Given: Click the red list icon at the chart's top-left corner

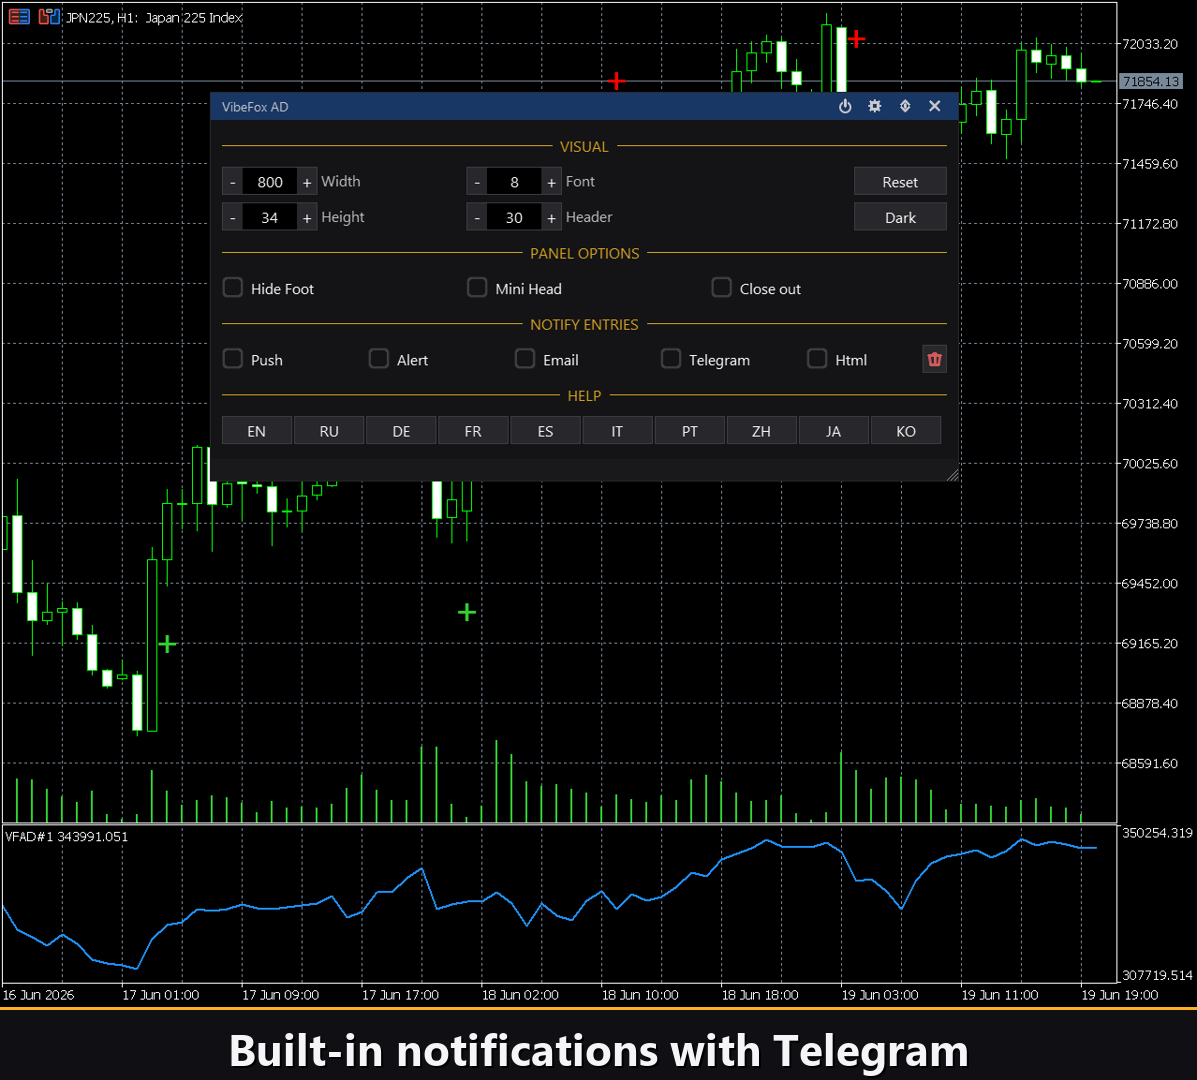Looking at the screenshot, I should coord(19,16).
